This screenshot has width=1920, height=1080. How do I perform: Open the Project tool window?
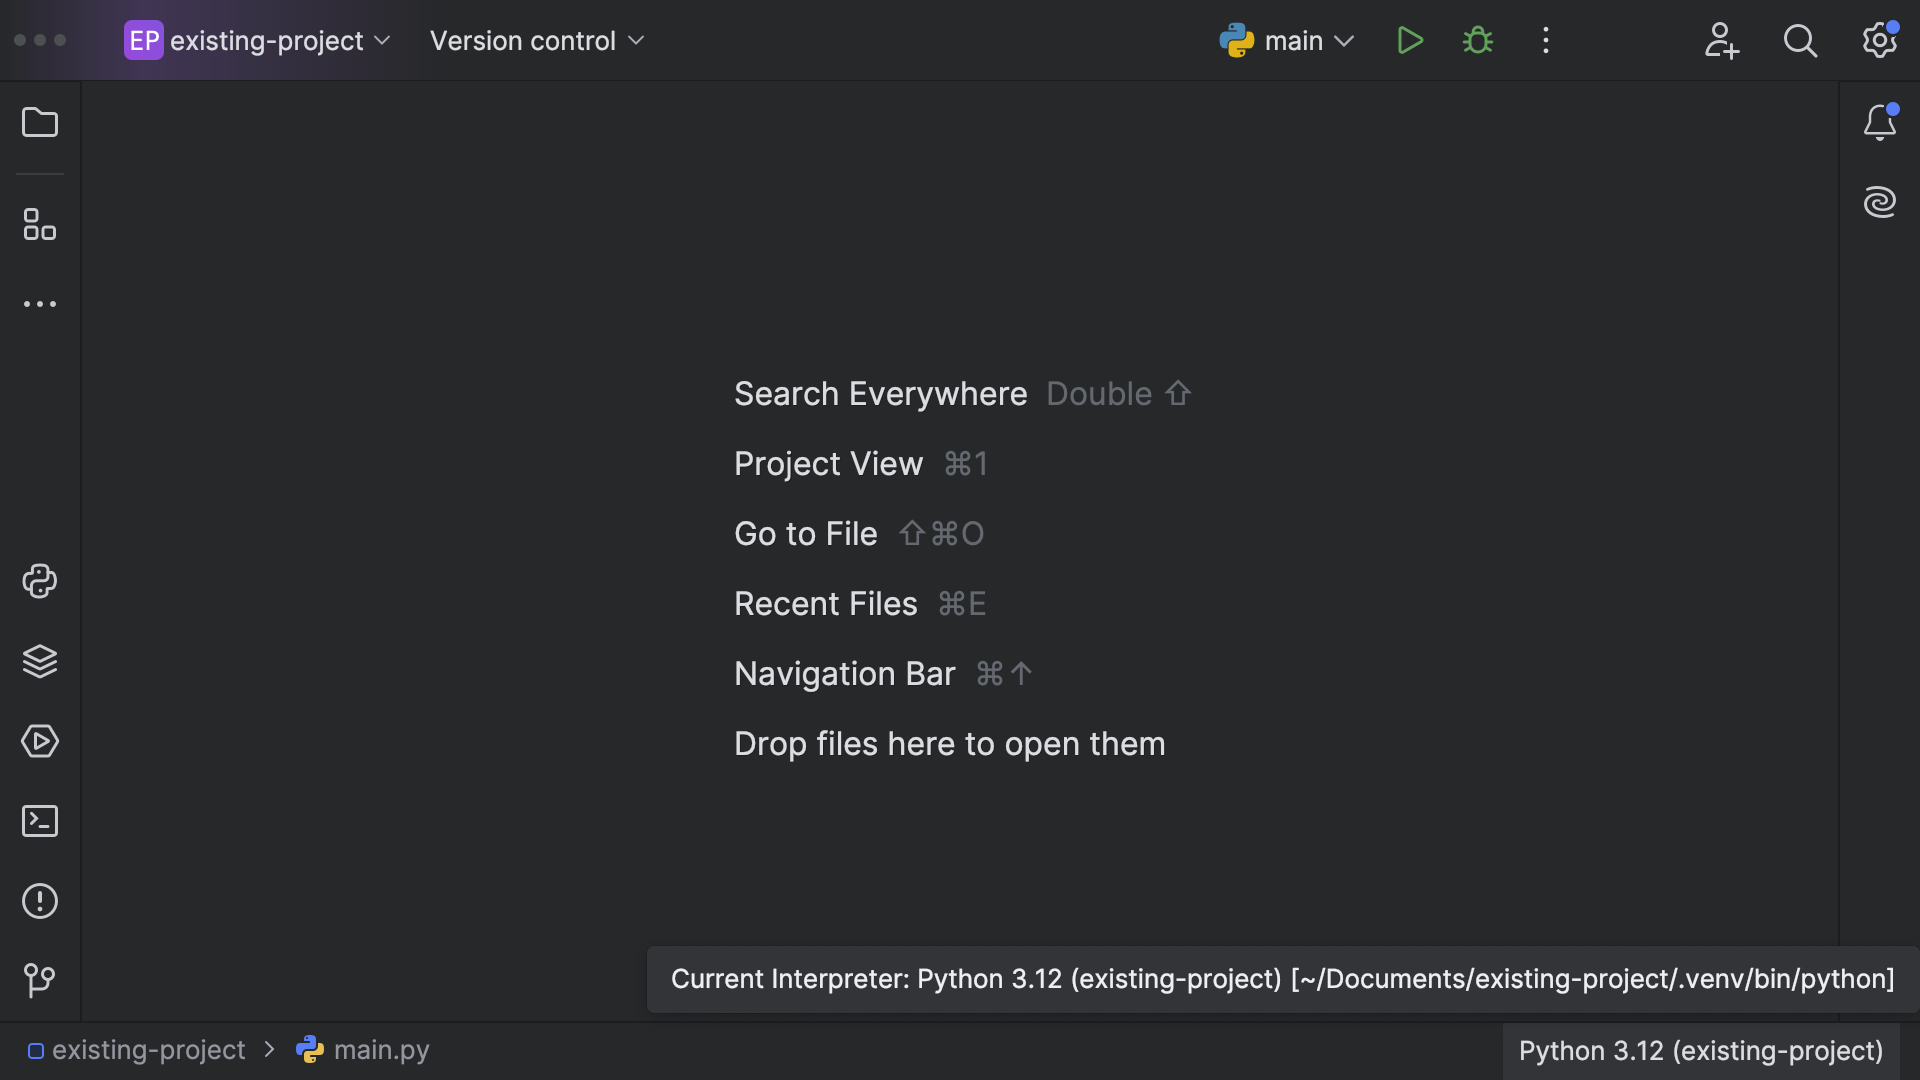(40, 122)
